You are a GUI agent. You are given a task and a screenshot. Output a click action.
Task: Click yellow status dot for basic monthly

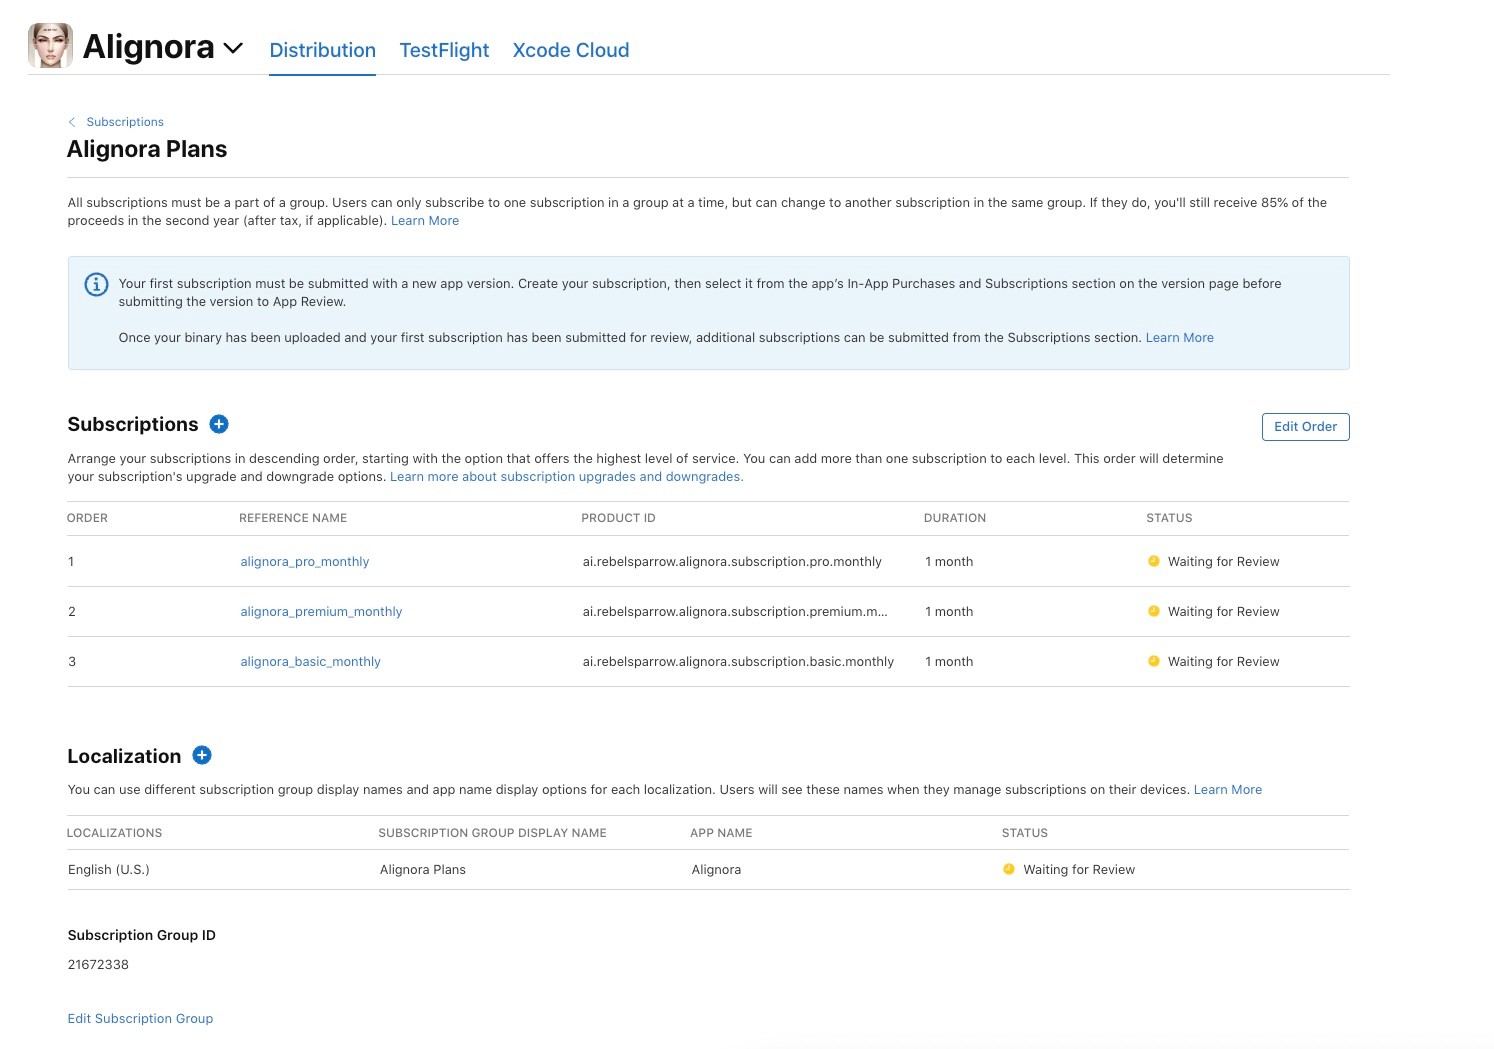[x=1153, y=661]
